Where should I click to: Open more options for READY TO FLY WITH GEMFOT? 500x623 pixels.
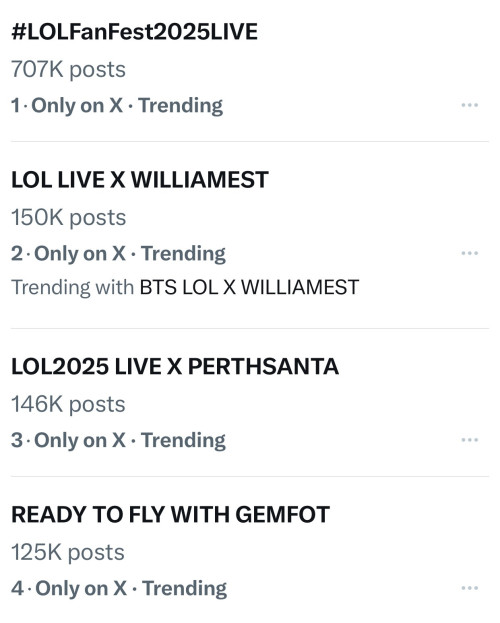469,588
